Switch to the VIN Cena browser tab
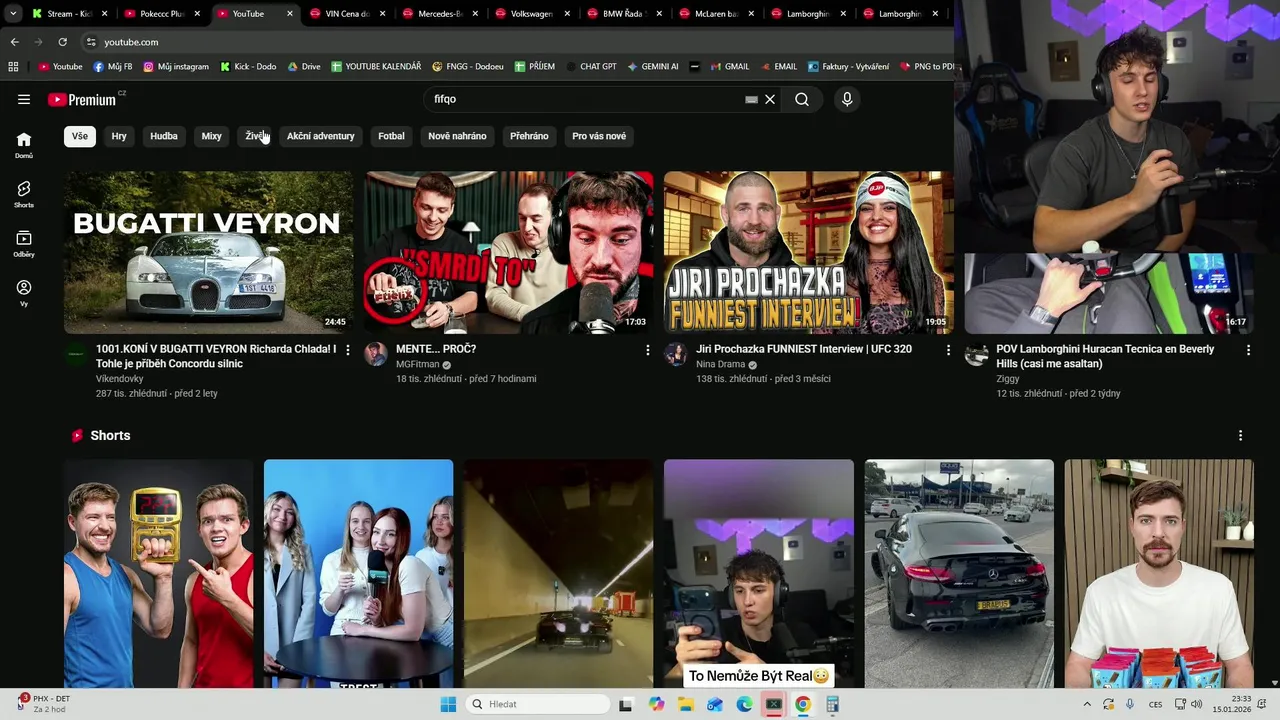 click(346, 14)
